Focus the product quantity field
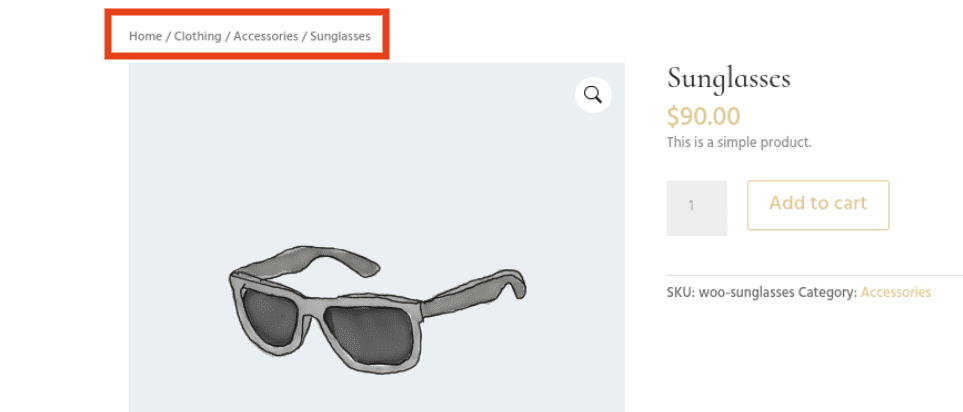The width and height of the screenshot is (963, 412). point(696,207)
